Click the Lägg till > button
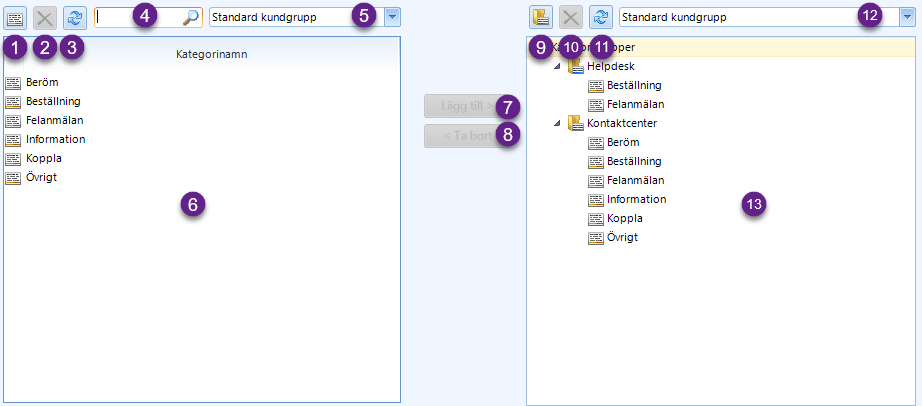This screenshot has height=406, width=922. tap(467, 106)
